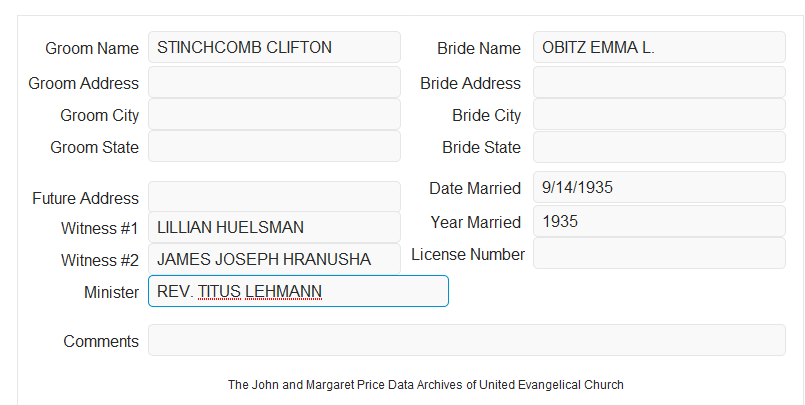The height and width of the screenshot is (405, 805).
Task: Click the Bride City input
Action: (659, 114)
